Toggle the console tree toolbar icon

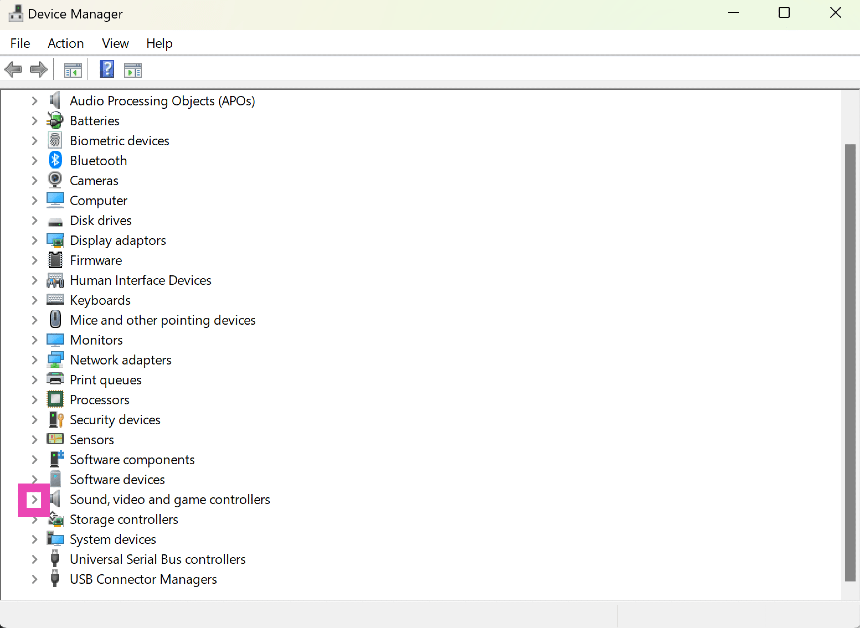72,69
